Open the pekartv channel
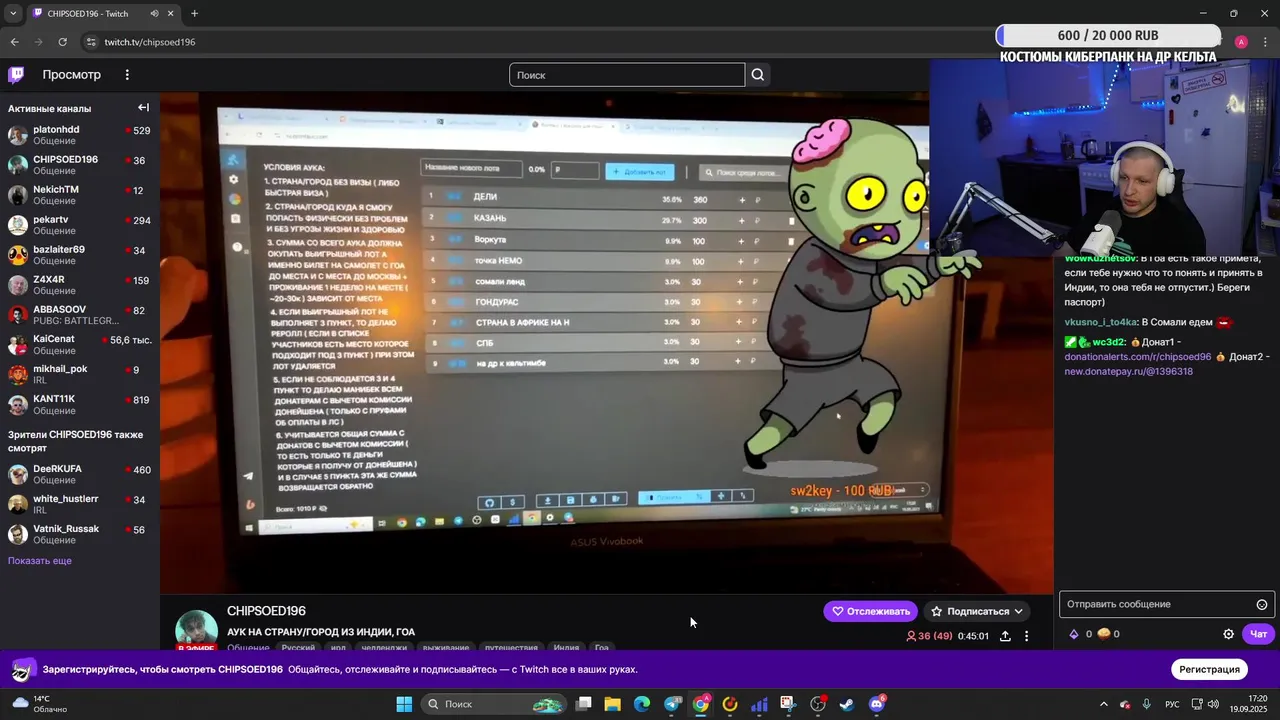 pos(80,225)
